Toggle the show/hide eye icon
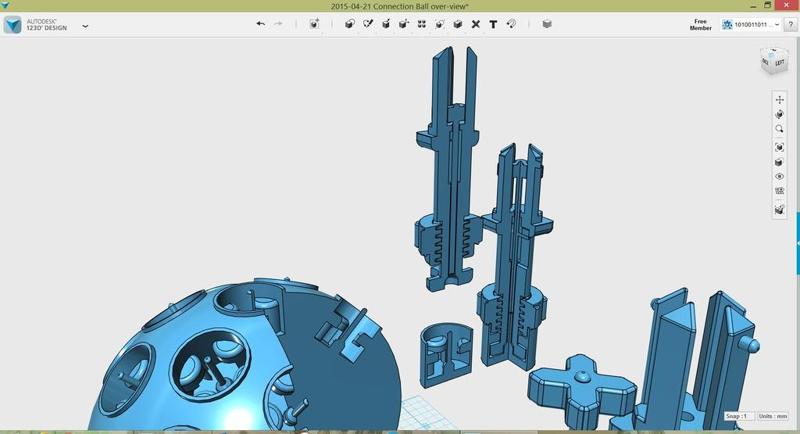Viewport: 800px width, 434px height. [x=780, y=177]
